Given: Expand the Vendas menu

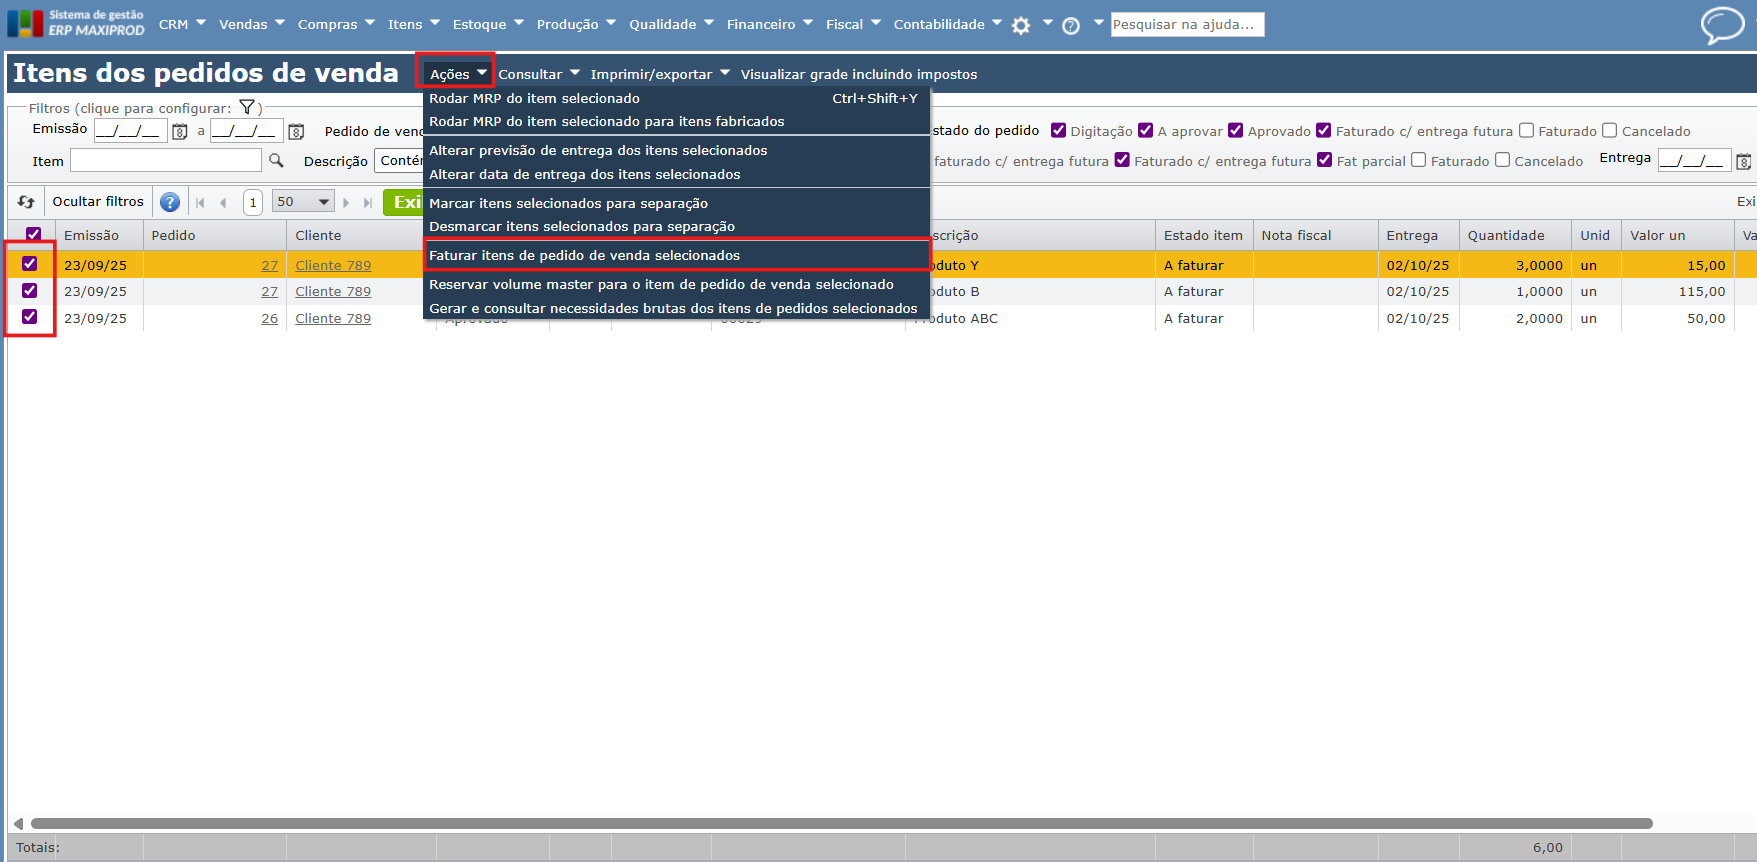Looking at the screenshot, I should tap(252, 24).
